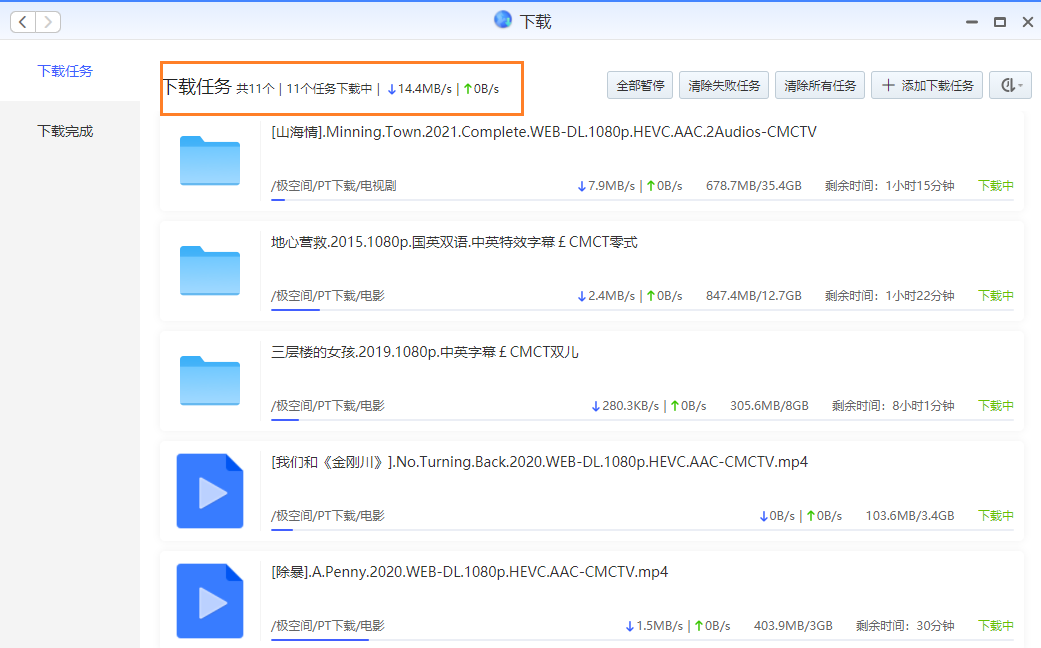Click 添加下载任务 button

click(927, 86)
